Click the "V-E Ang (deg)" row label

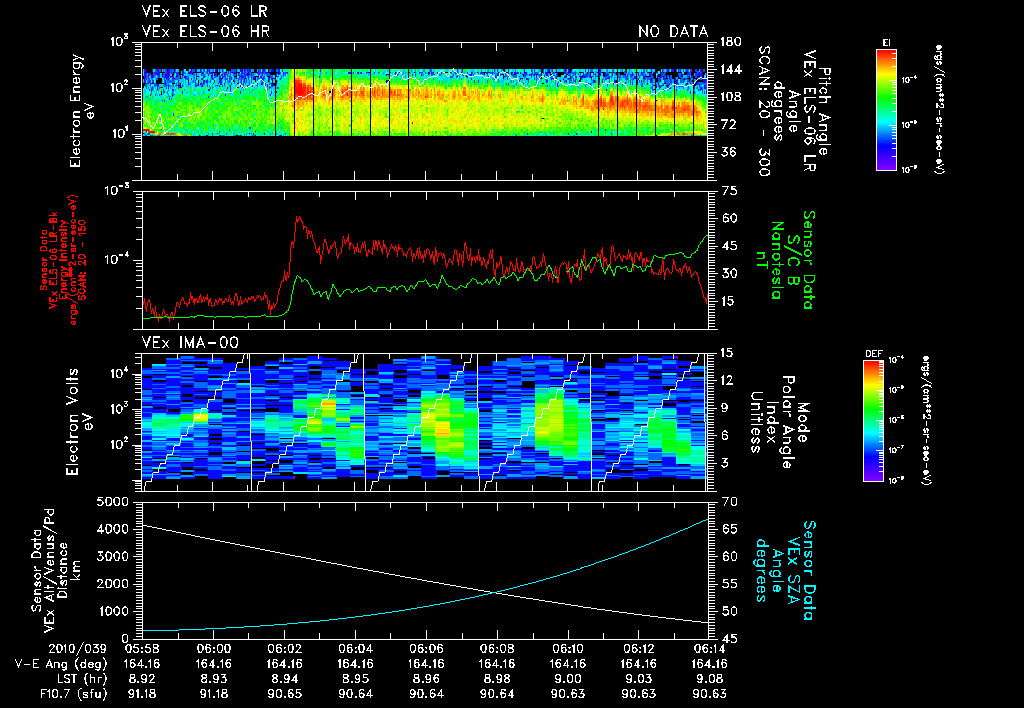(61, 664)
